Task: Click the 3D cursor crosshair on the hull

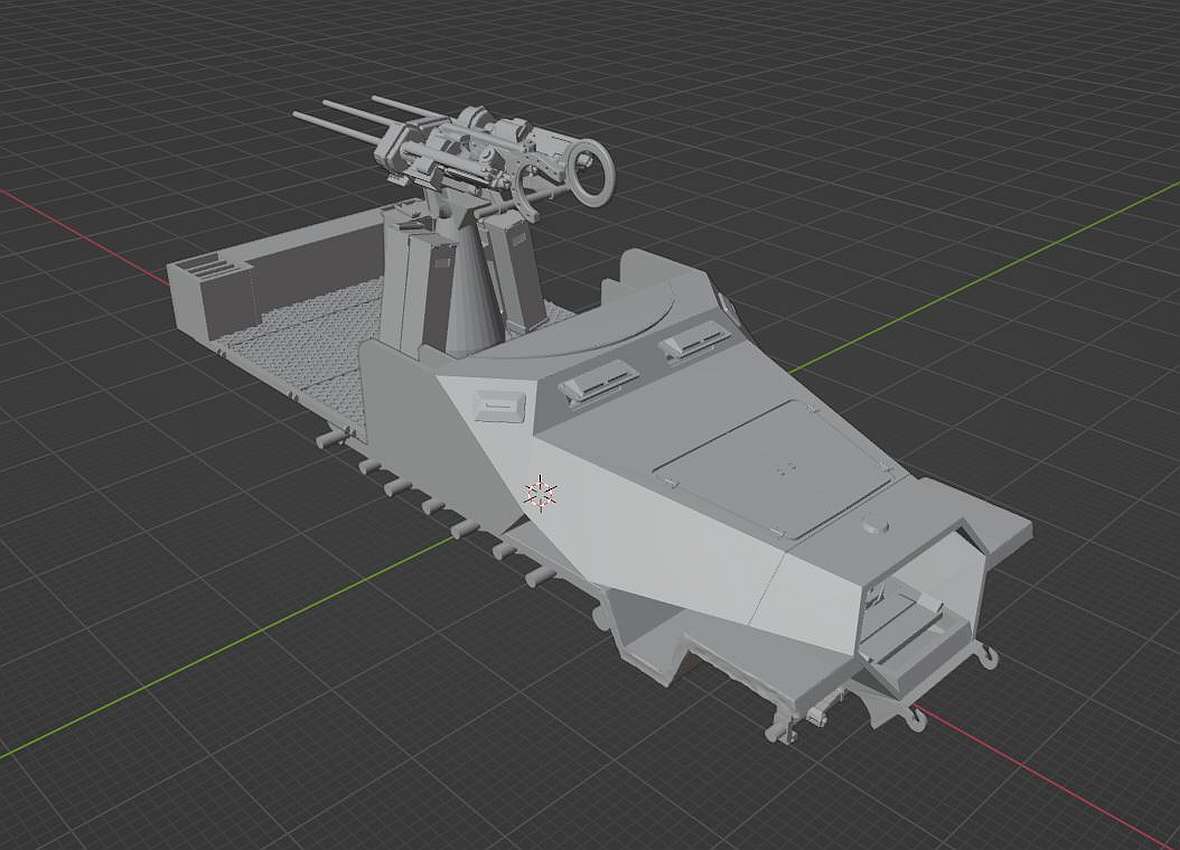Action: 541,492
